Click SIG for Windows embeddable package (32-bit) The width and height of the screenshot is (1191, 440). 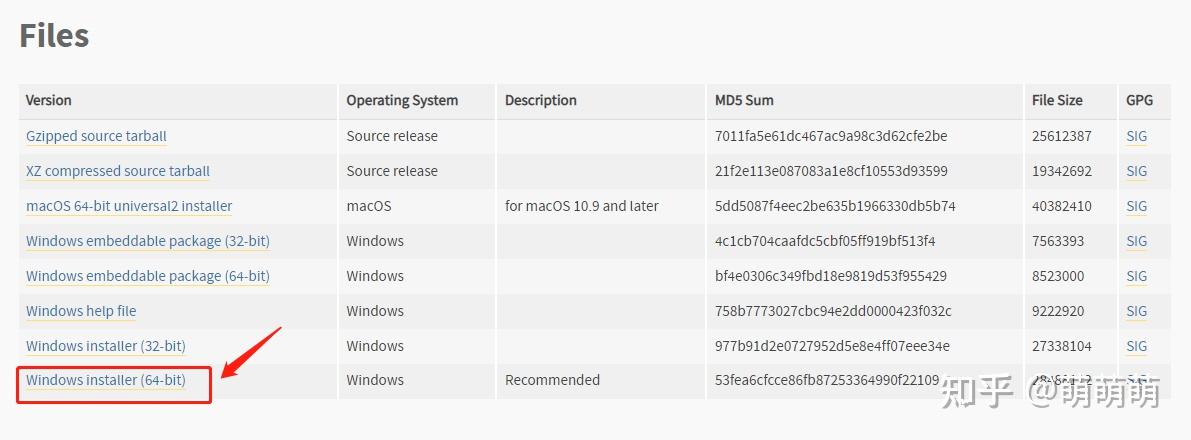1137,241
